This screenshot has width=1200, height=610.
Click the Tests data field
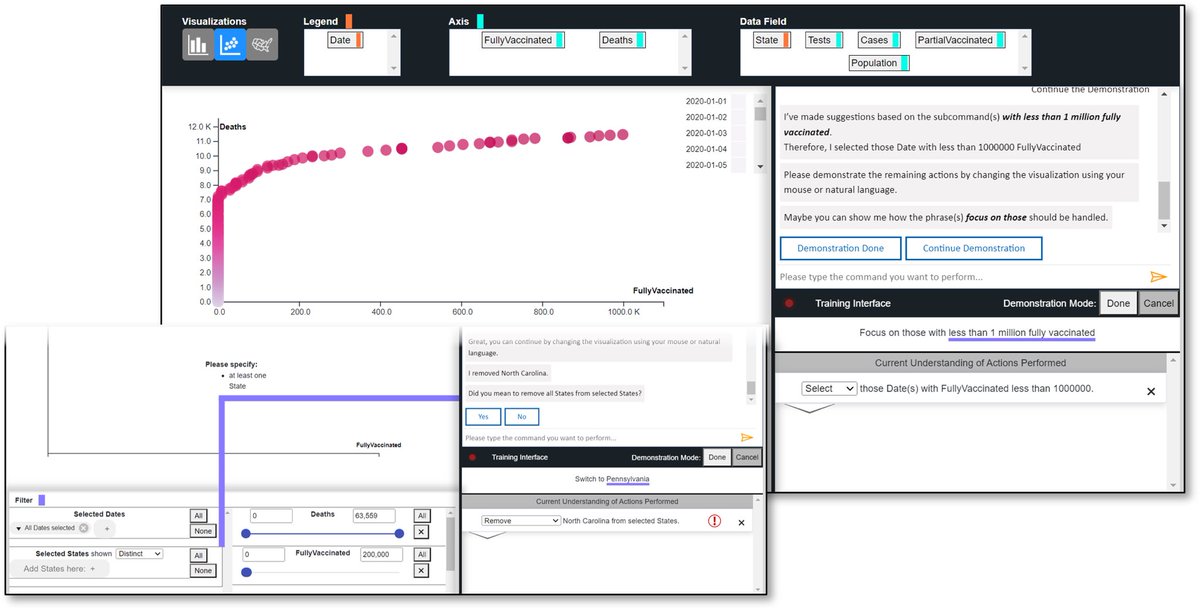823,40
